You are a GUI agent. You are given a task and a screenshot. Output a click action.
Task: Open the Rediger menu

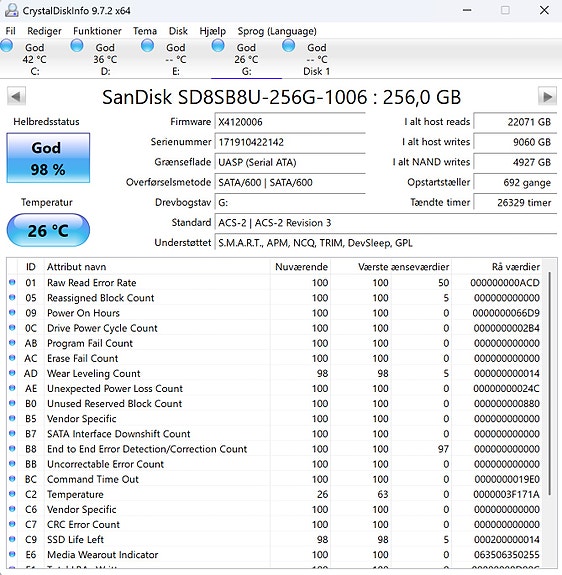pos(44,31)
